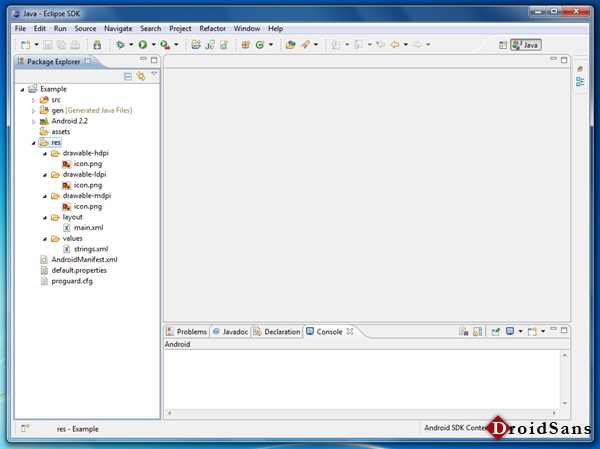
Task: Close the Package Explorer tab
Action: [88, 61]
